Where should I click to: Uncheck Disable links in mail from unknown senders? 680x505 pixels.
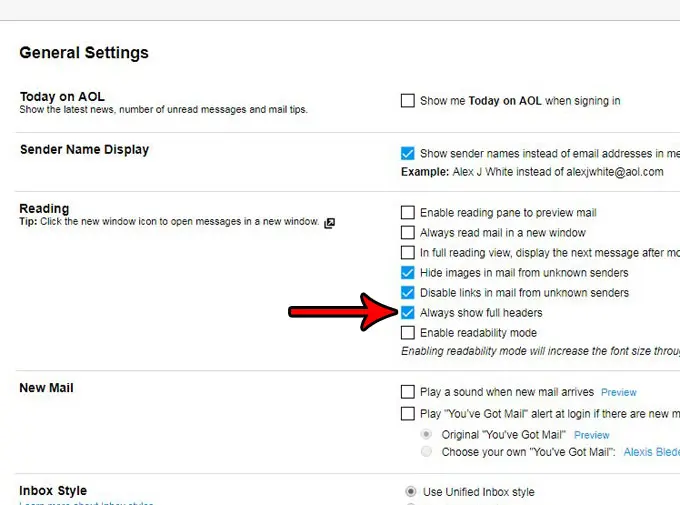407,293
